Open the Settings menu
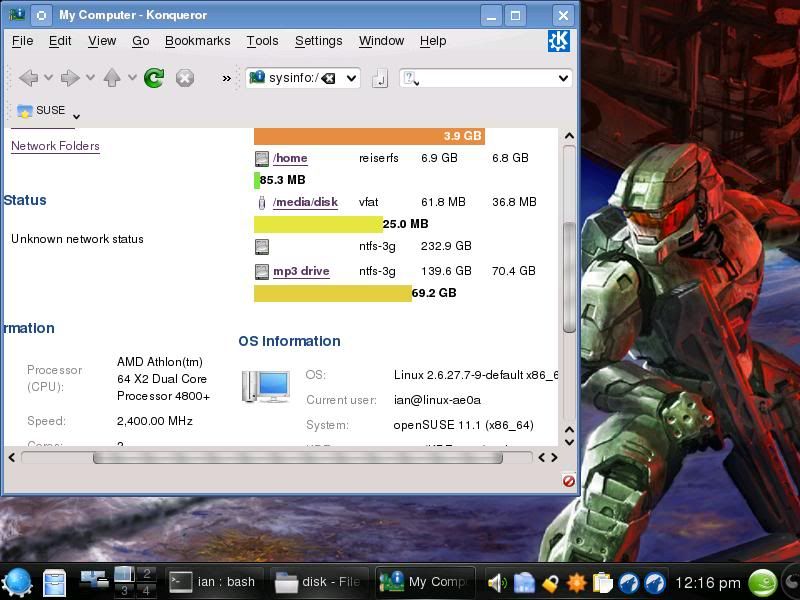The height and width of the screenshot is (600, 800). point(318,41)
